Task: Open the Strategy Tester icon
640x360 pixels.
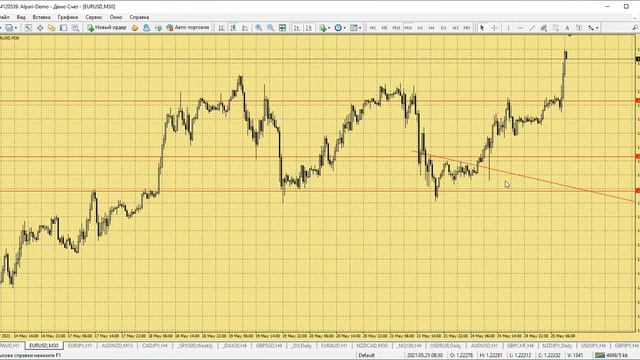Action: [x=76, y=27]
